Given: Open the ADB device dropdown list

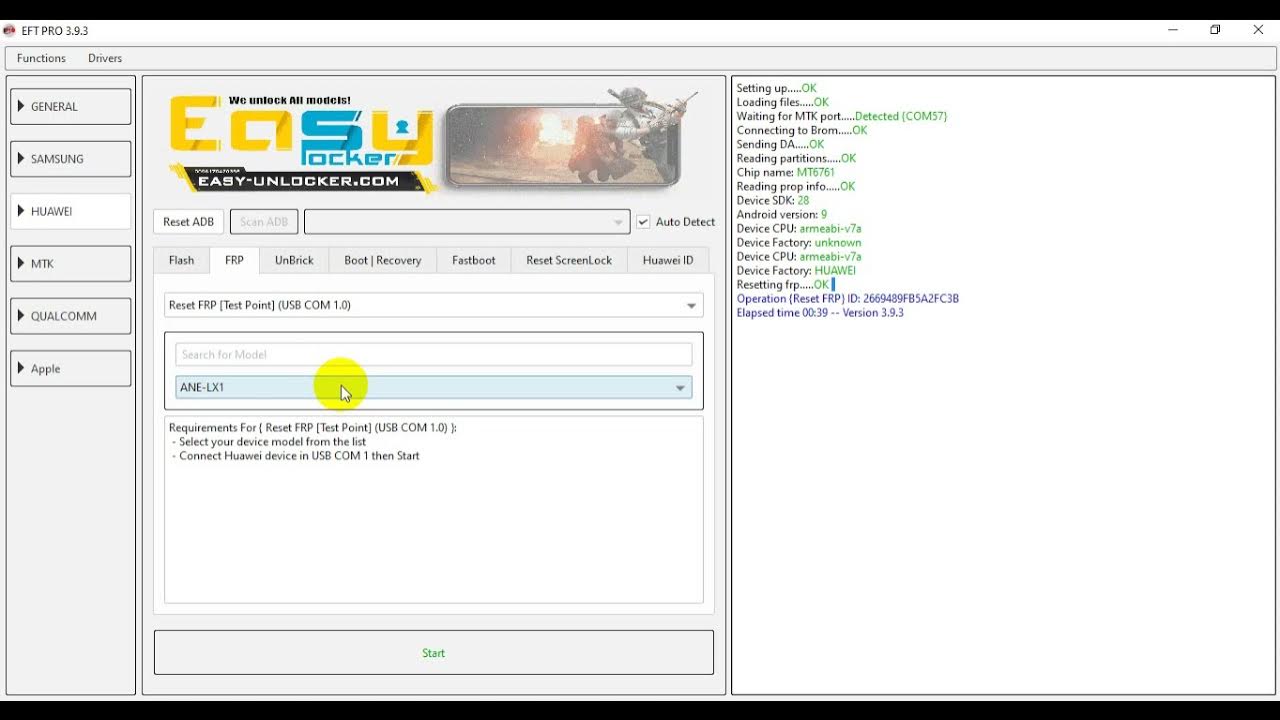Looking at the screenshot, I should coord(467,222).
